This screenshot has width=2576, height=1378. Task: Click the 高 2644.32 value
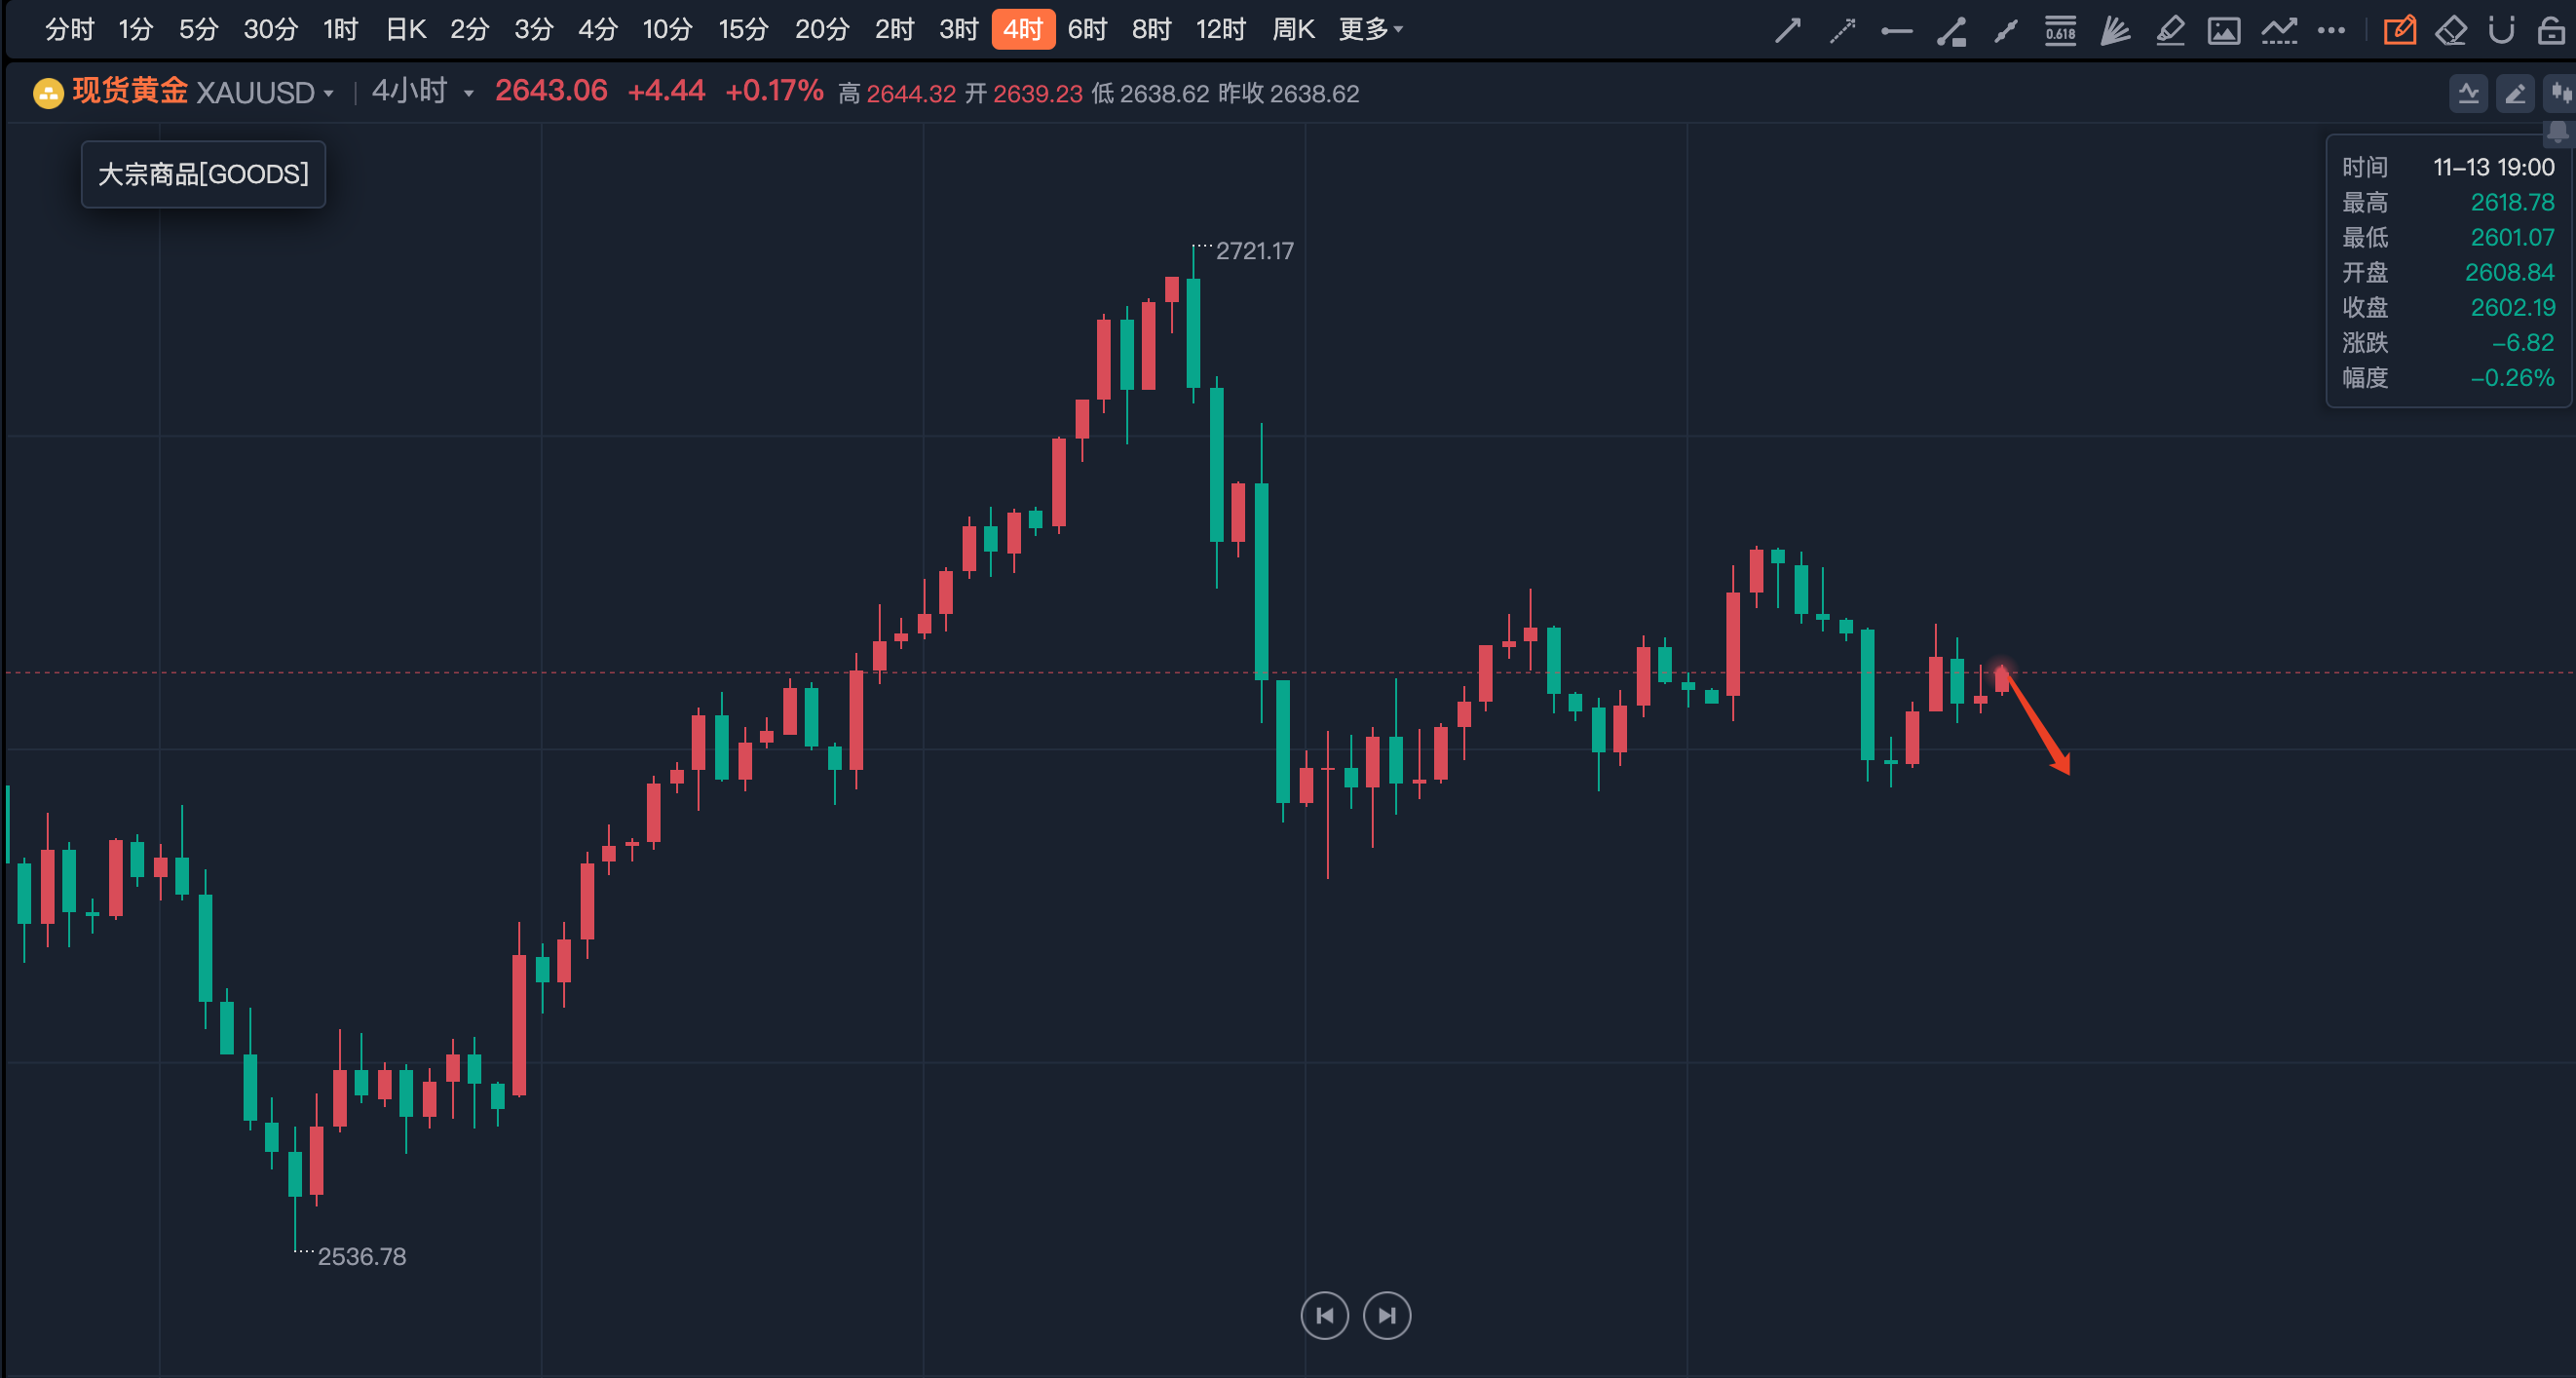[897, 94]
